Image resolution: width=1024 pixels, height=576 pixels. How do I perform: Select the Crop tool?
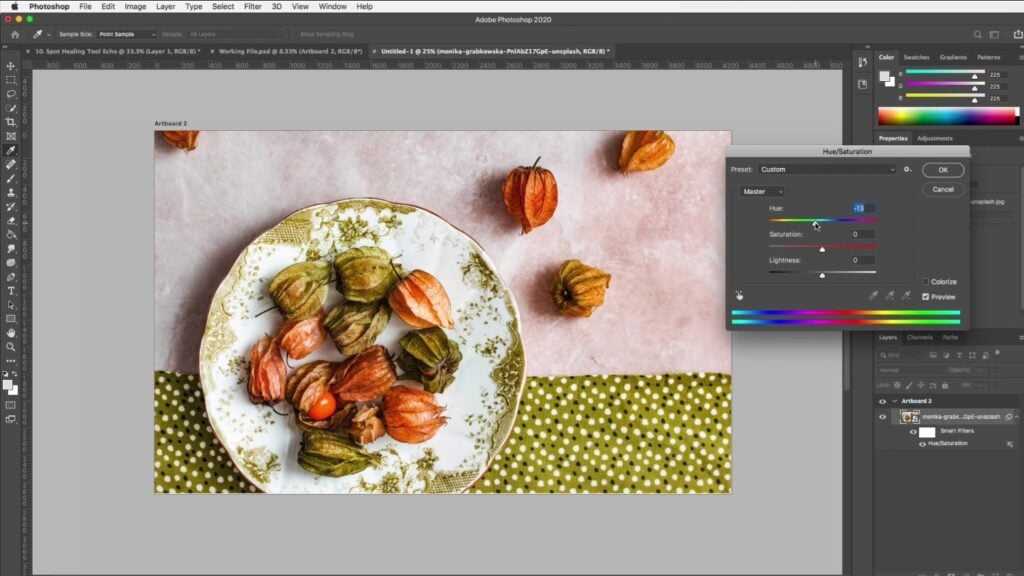tap(10, 120)
